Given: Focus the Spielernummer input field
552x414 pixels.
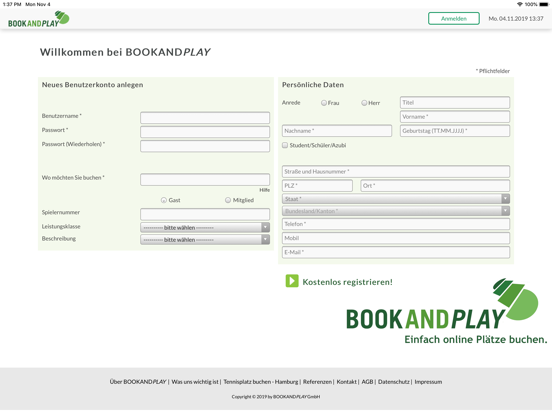Looking at the screenshot, I should [x=205, y=214].
